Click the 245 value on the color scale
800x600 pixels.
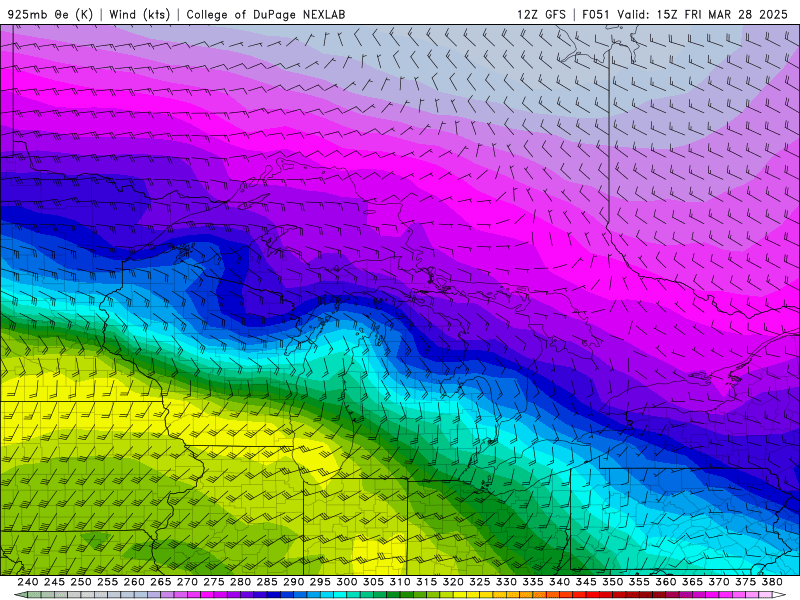[54, 582]
